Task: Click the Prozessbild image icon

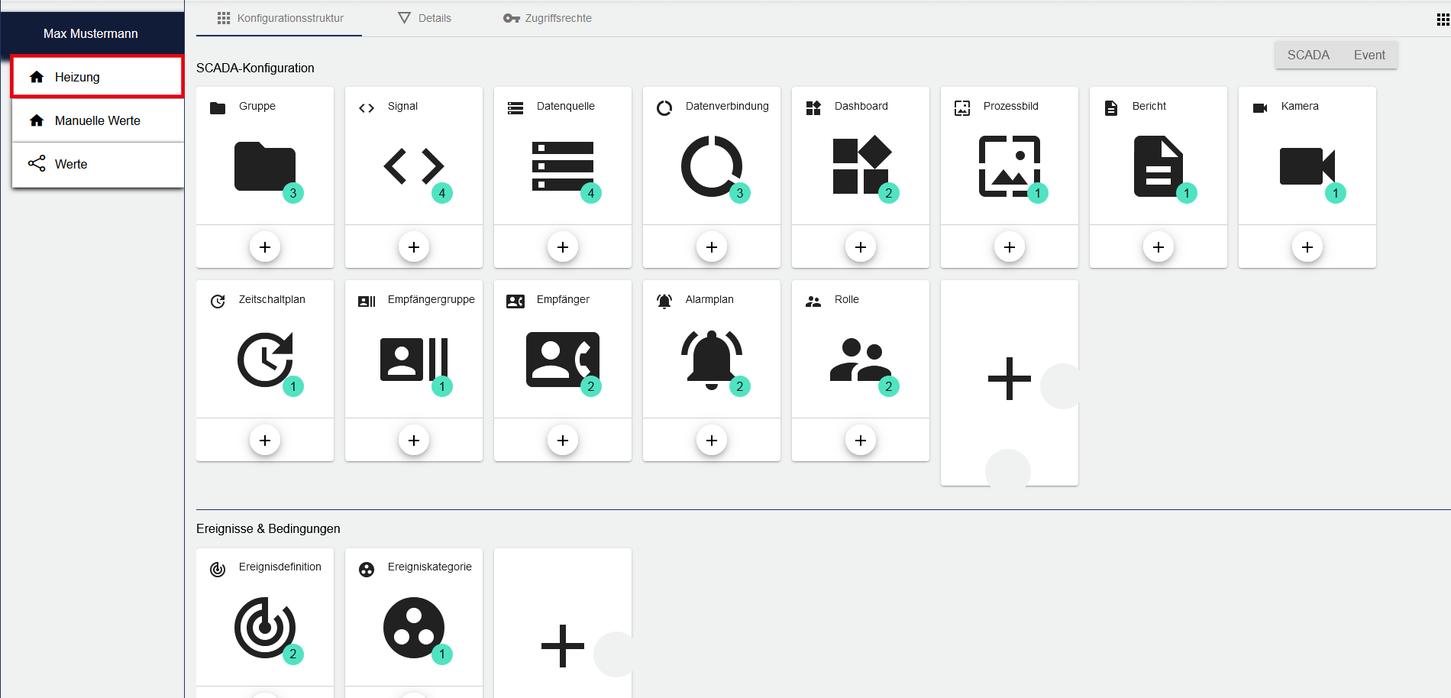Action: coord(1009,166)
